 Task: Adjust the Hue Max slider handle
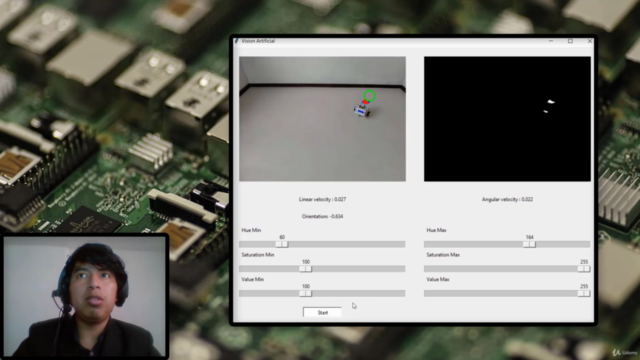[x=529, y=244]
